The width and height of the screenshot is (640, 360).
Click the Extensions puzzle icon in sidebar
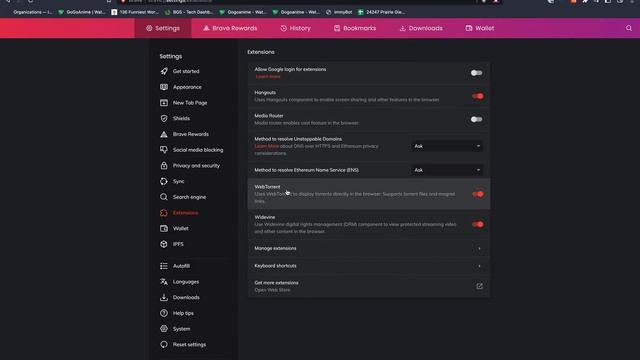click(x=164, y=213)
